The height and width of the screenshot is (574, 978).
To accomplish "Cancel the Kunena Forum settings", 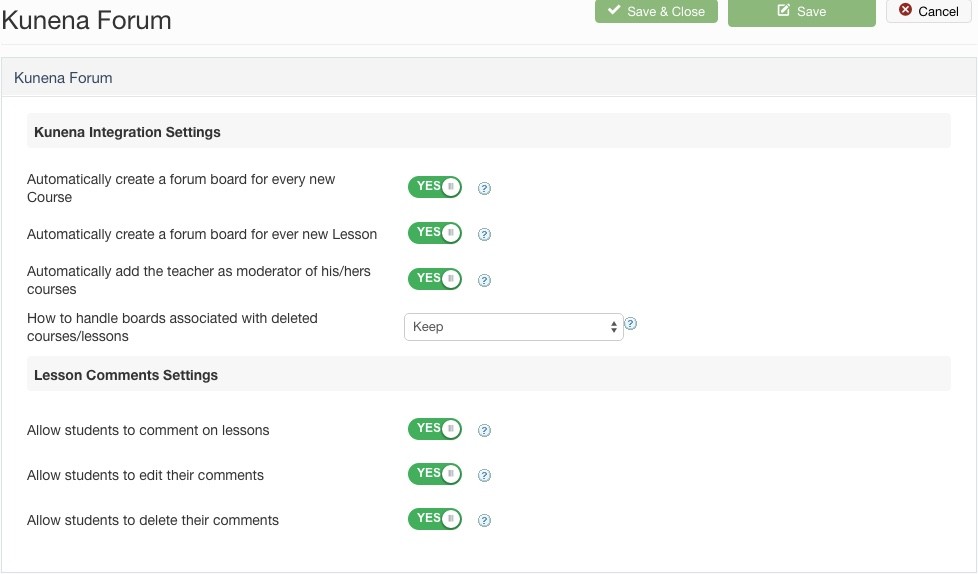I will [x=929, y=11].
